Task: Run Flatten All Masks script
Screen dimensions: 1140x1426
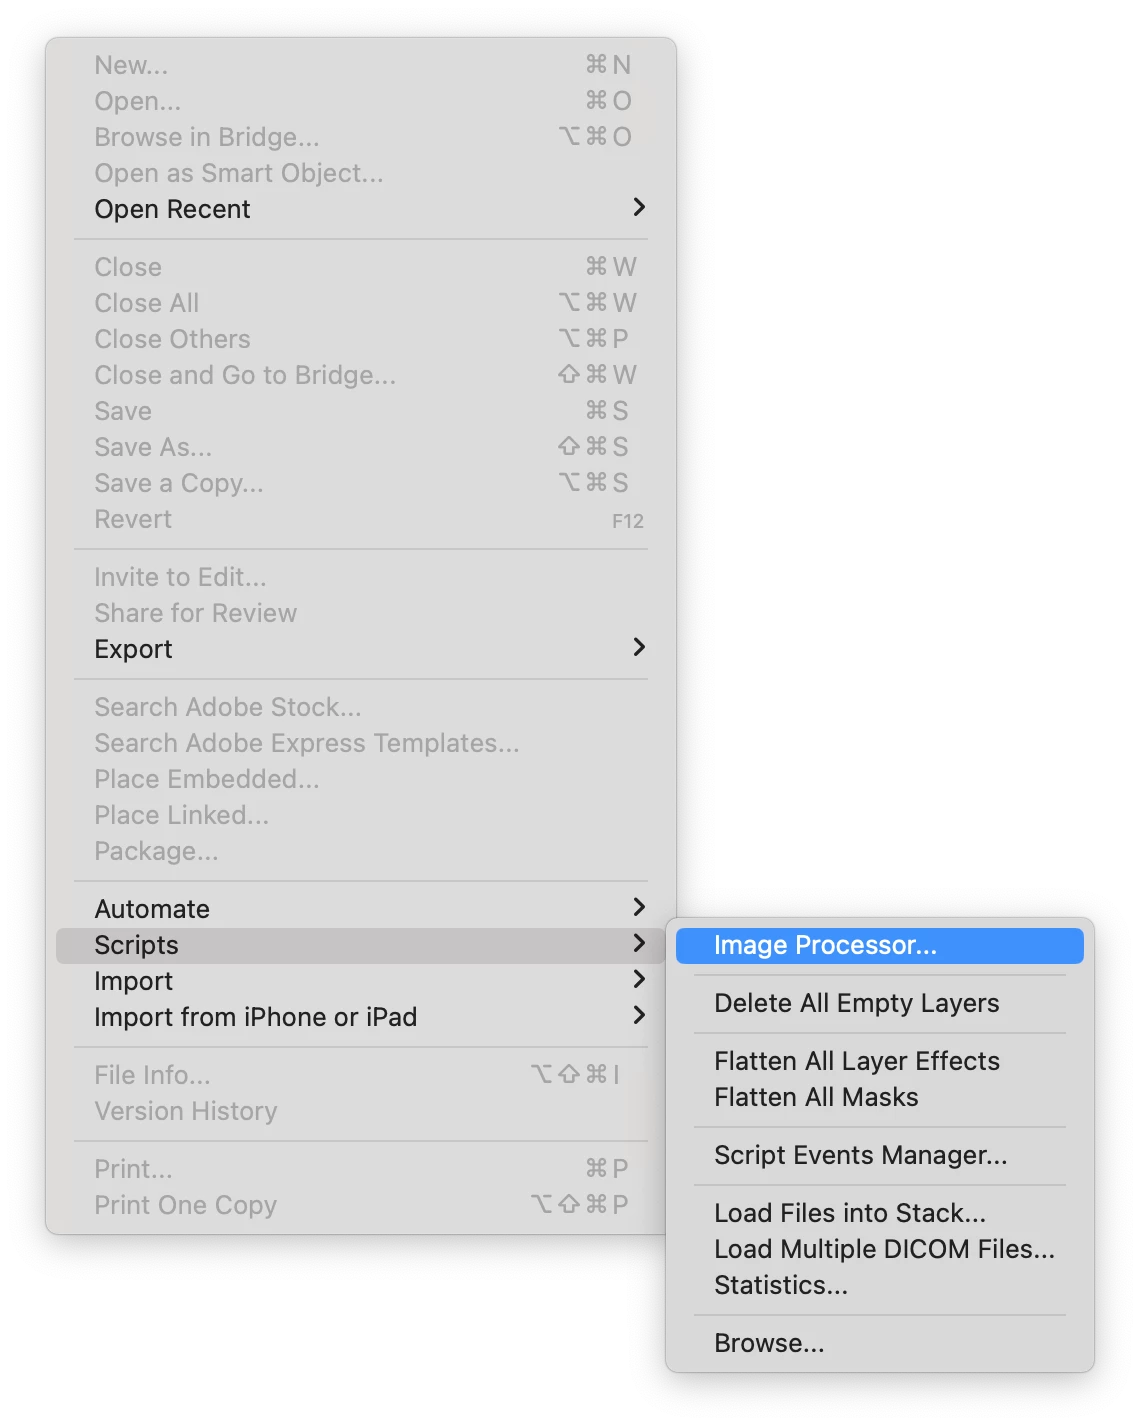Action: [x=880, y=1097]
